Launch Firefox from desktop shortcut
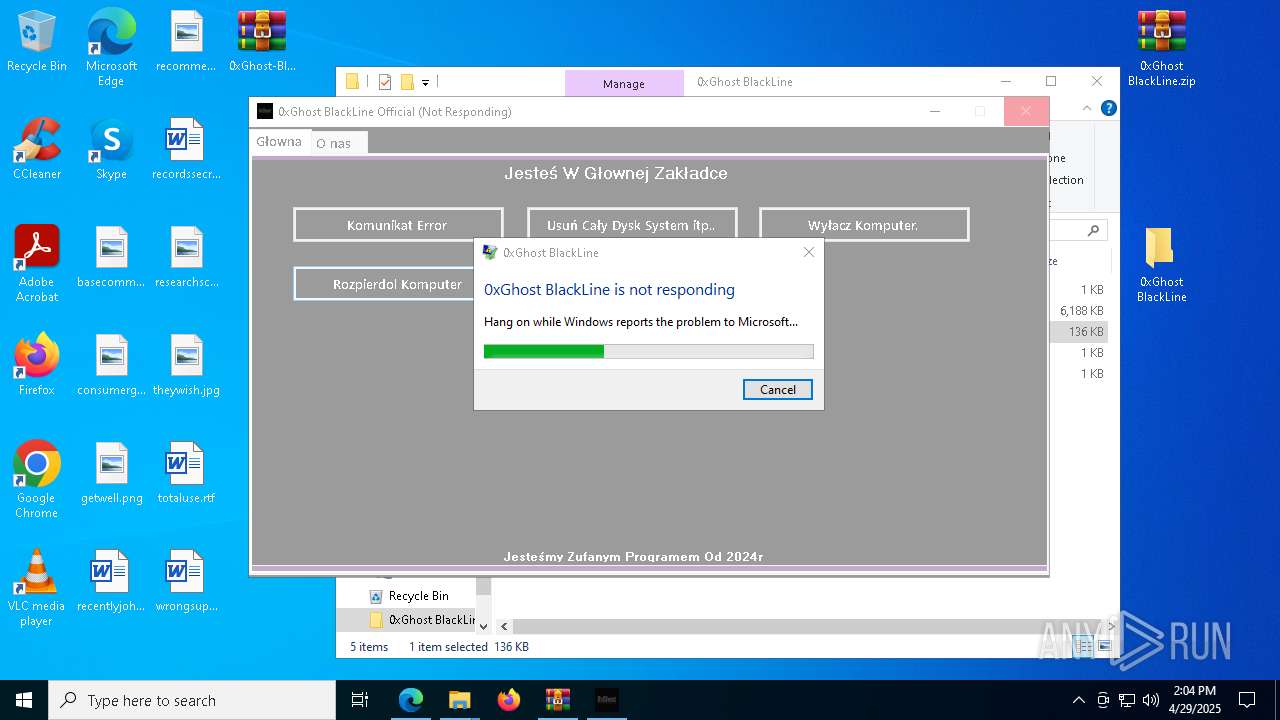 [x=37, y=365]
